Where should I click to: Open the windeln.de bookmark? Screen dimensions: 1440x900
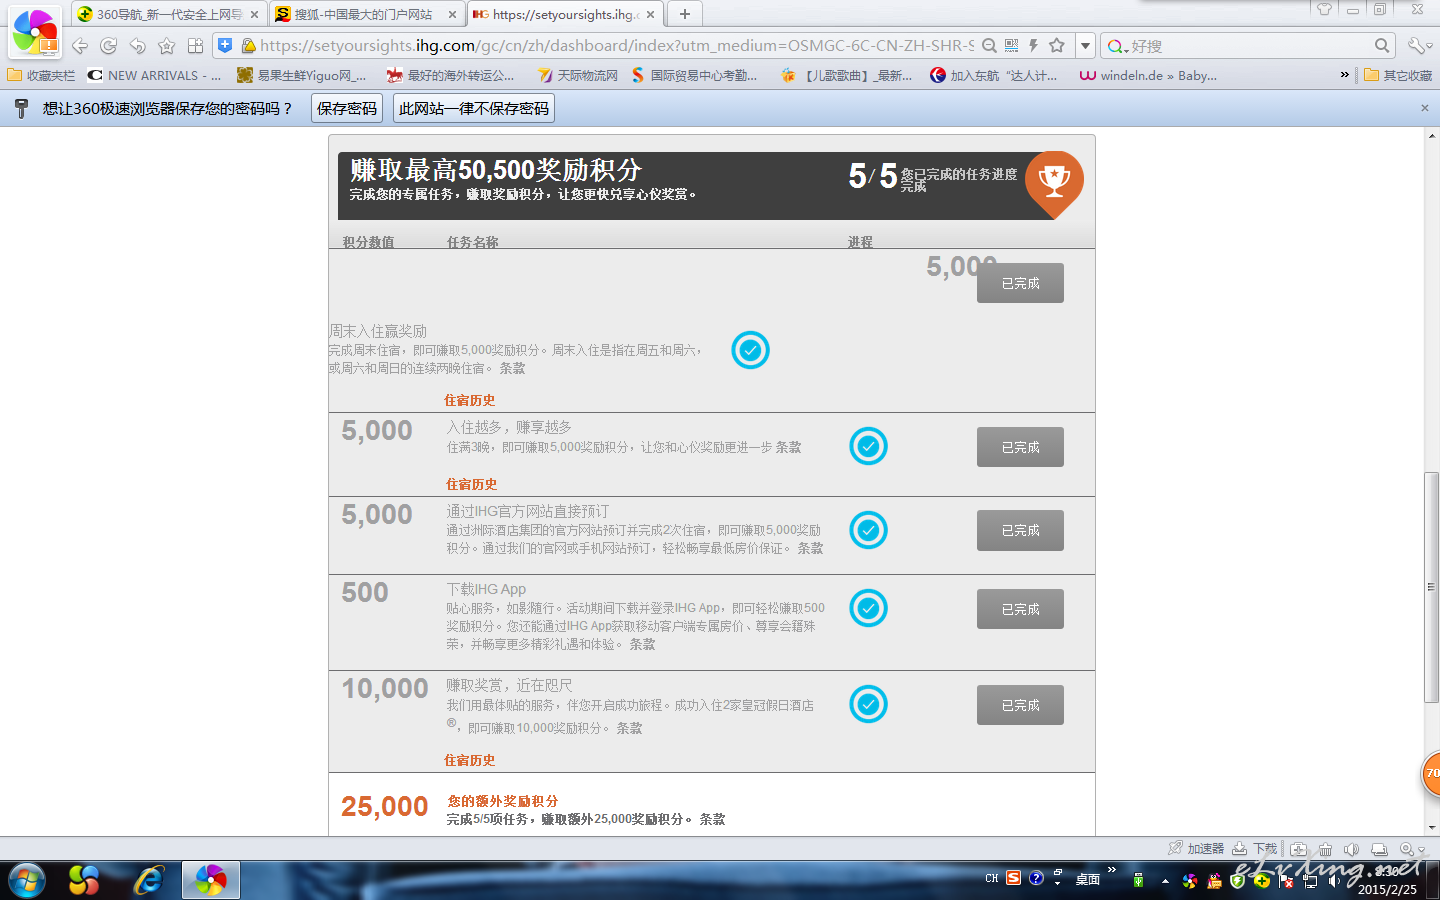click(x=1148, y=75)
